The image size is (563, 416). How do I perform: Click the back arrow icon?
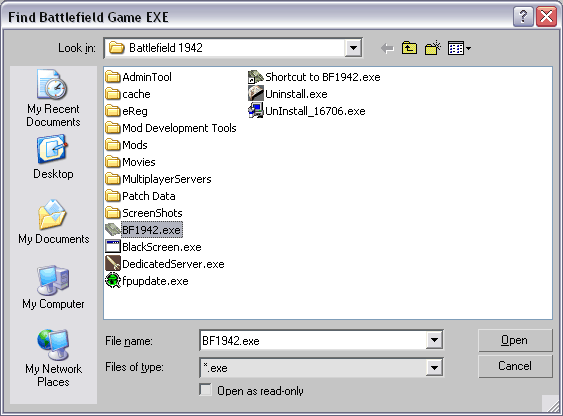387,48
